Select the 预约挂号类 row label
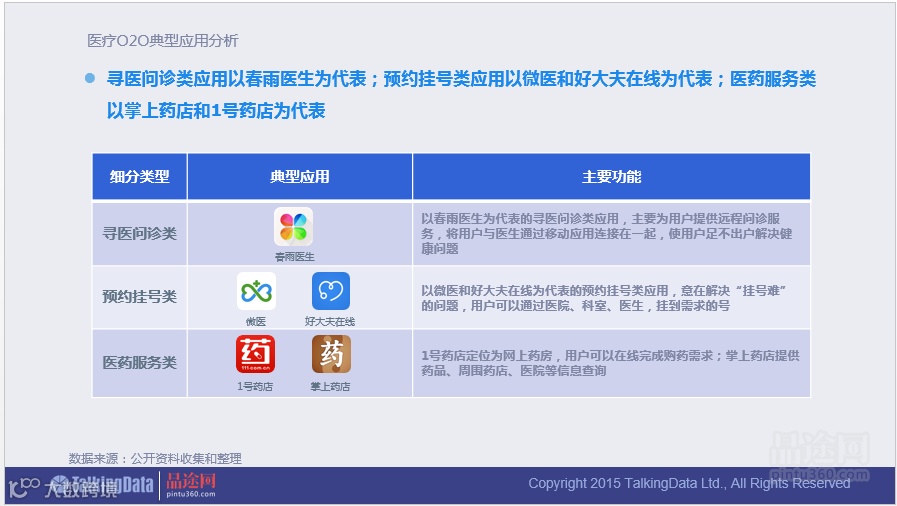 coord(140,297)
